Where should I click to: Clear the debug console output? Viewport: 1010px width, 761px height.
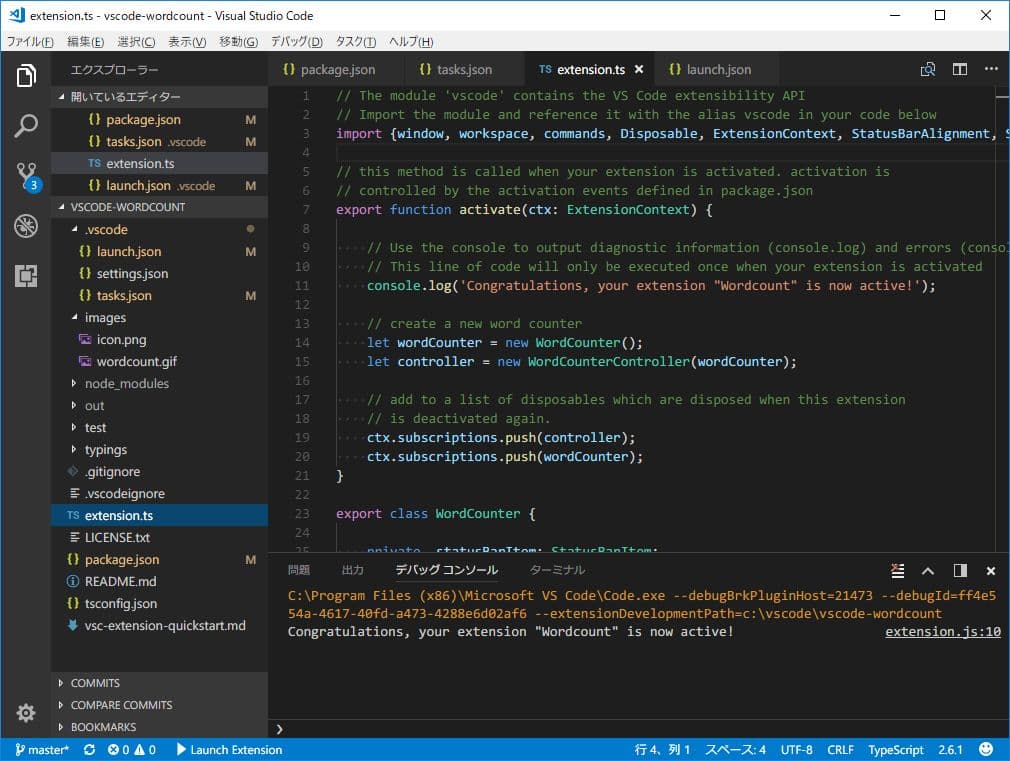[897, 570]
